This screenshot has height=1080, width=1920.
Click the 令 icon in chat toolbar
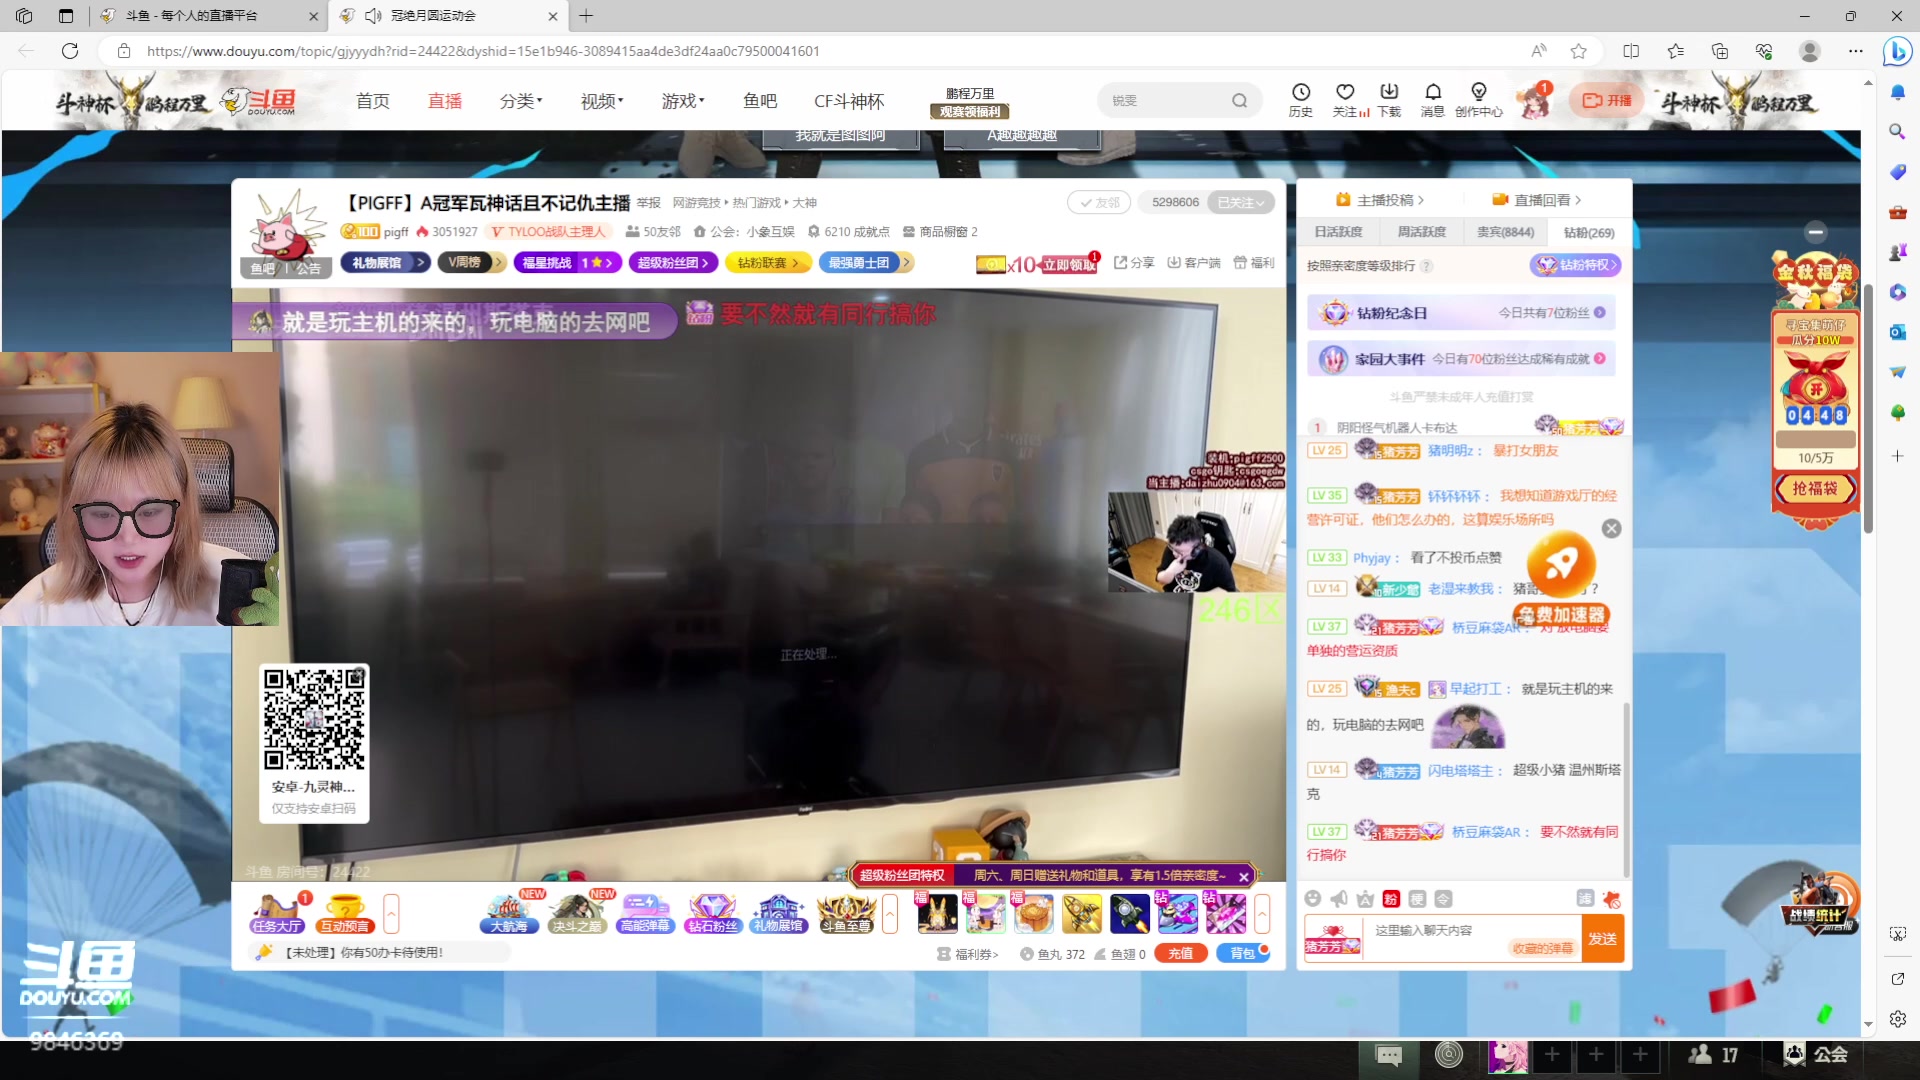tap(1443, 899)
